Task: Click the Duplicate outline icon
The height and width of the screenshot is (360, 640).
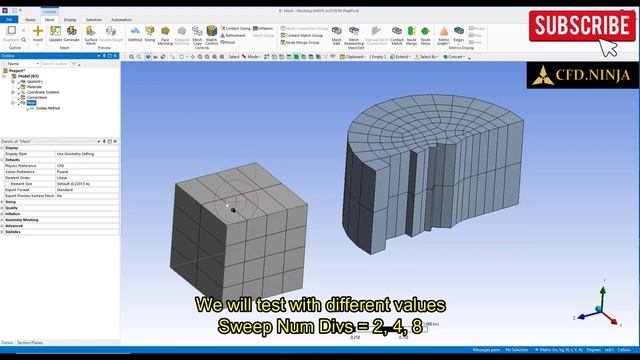Action: pos(11,31)
